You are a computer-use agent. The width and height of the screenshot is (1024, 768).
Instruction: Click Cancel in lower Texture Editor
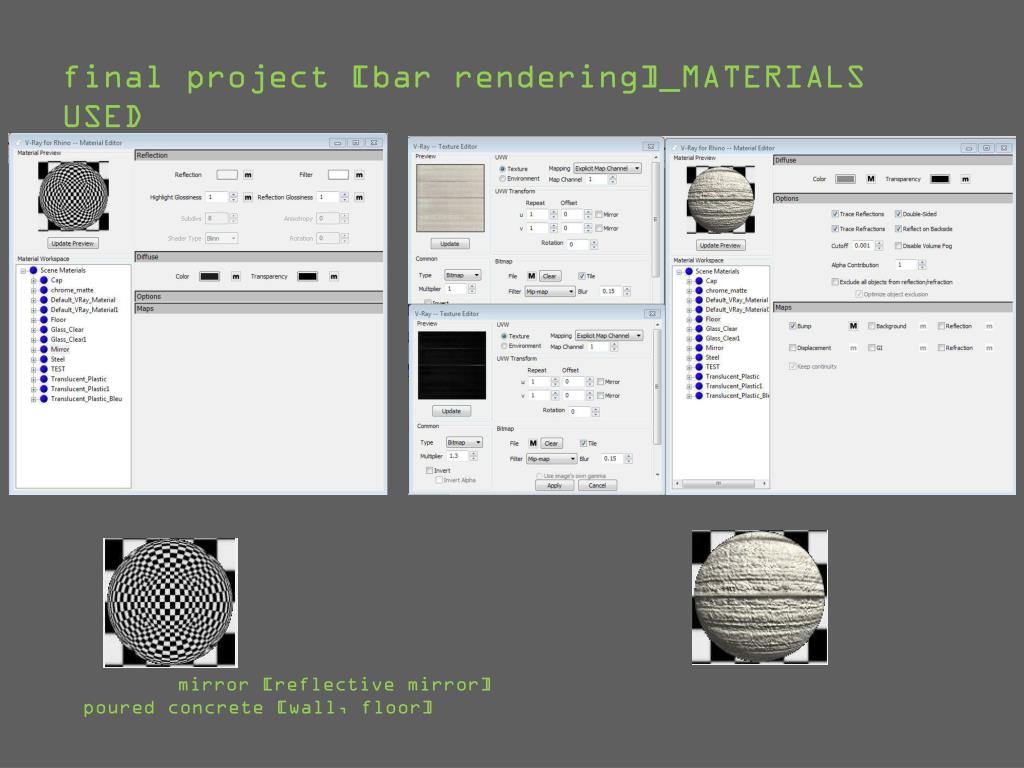[598, 485]
